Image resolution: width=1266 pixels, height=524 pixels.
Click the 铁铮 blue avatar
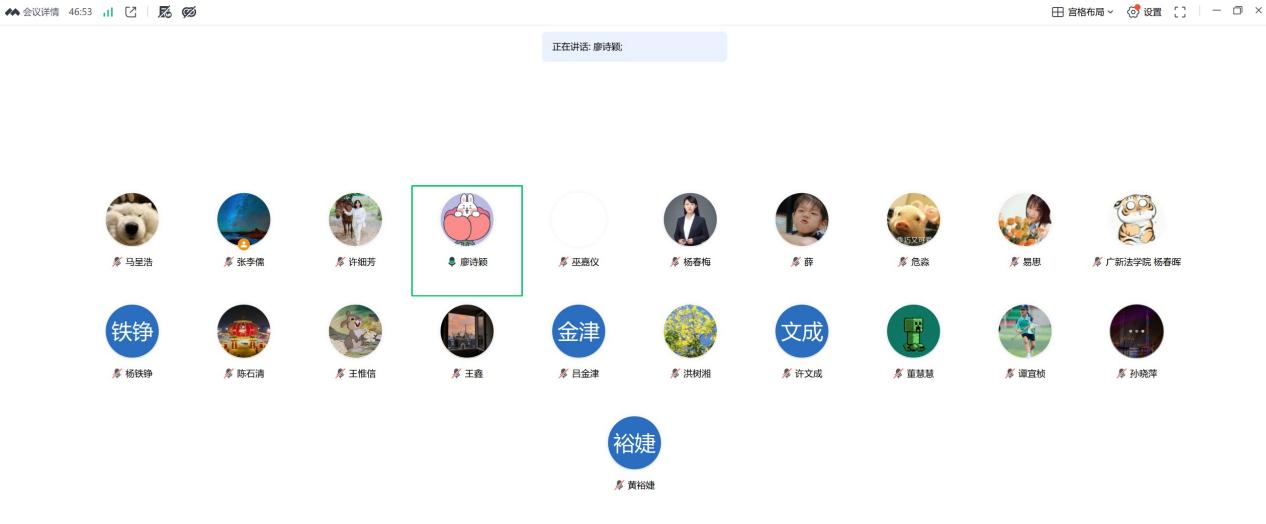pos(132,331)
